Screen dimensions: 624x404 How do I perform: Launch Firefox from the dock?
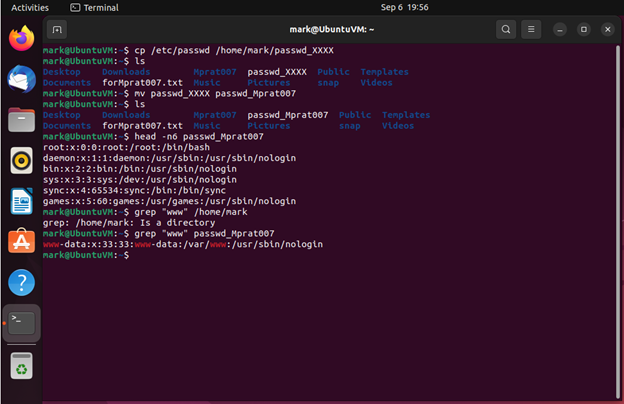click(x=21, y=39)
